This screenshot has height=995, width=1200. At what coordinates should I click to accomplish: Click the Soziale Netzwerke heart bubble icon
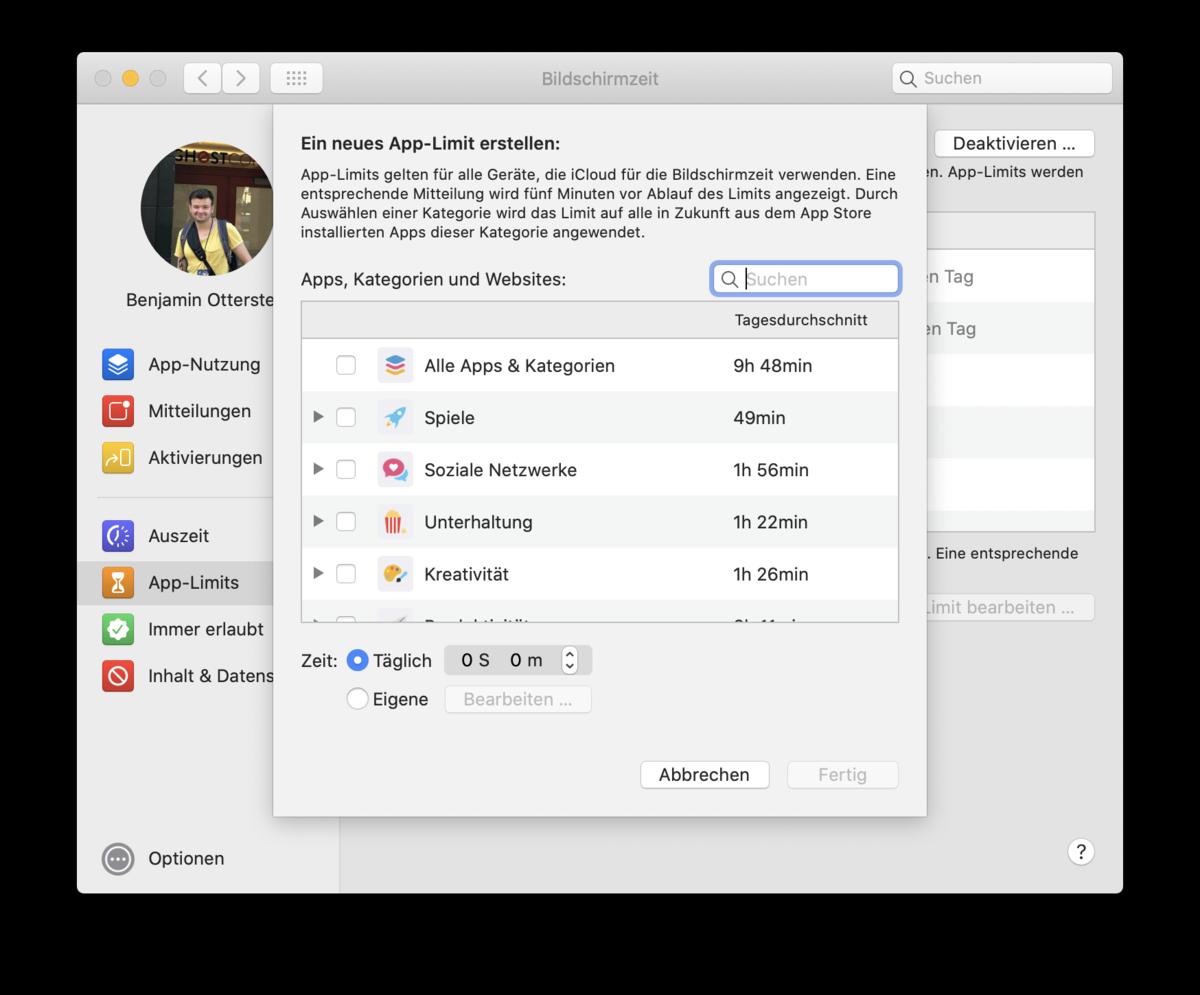point(395,469)
